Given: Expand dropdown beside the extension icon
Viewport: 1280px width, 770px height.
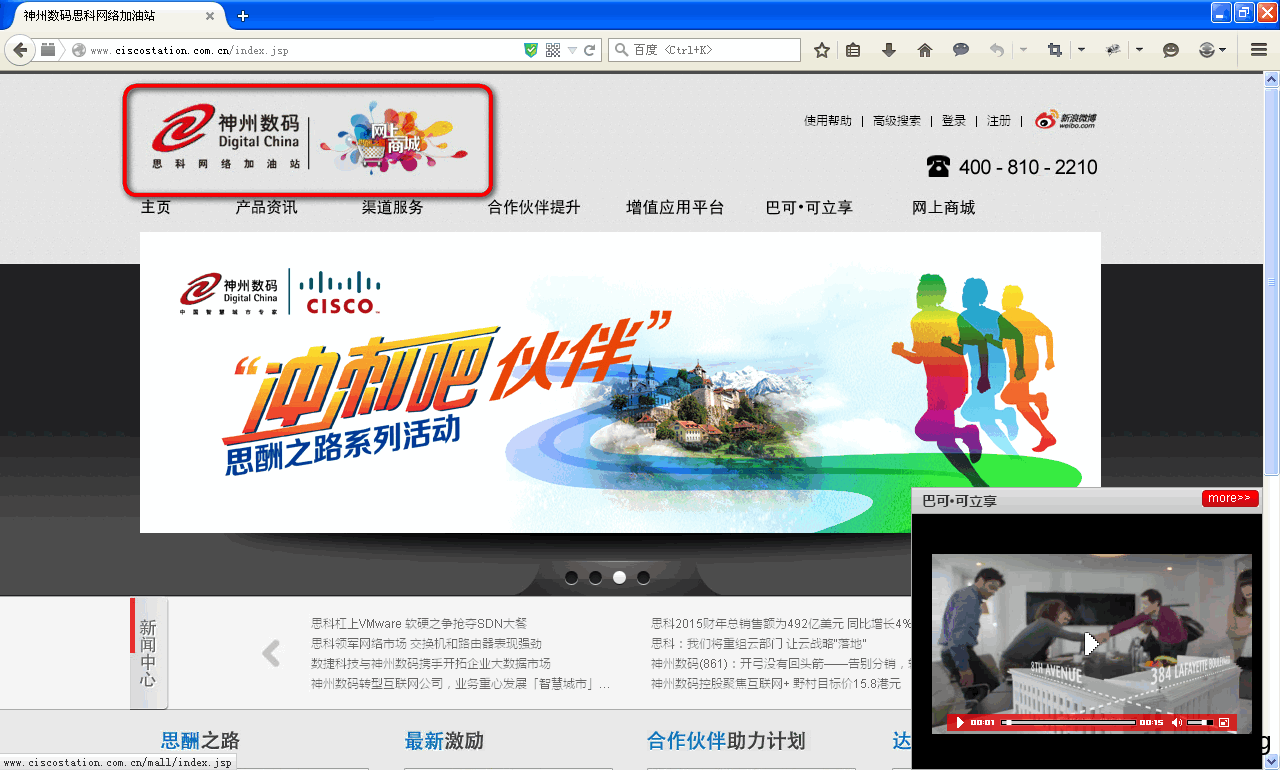Looking at the screenshot, I should tap(1139, 50).
